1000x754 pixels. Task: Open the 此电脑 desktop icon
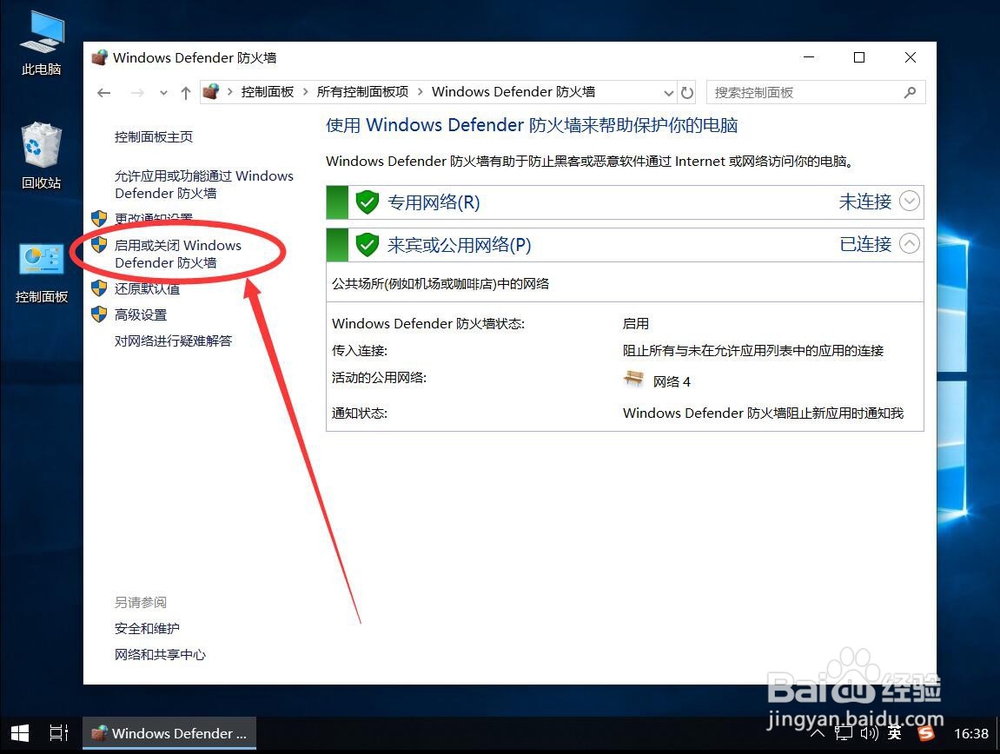pyautogui.click(x=41, y=43)
